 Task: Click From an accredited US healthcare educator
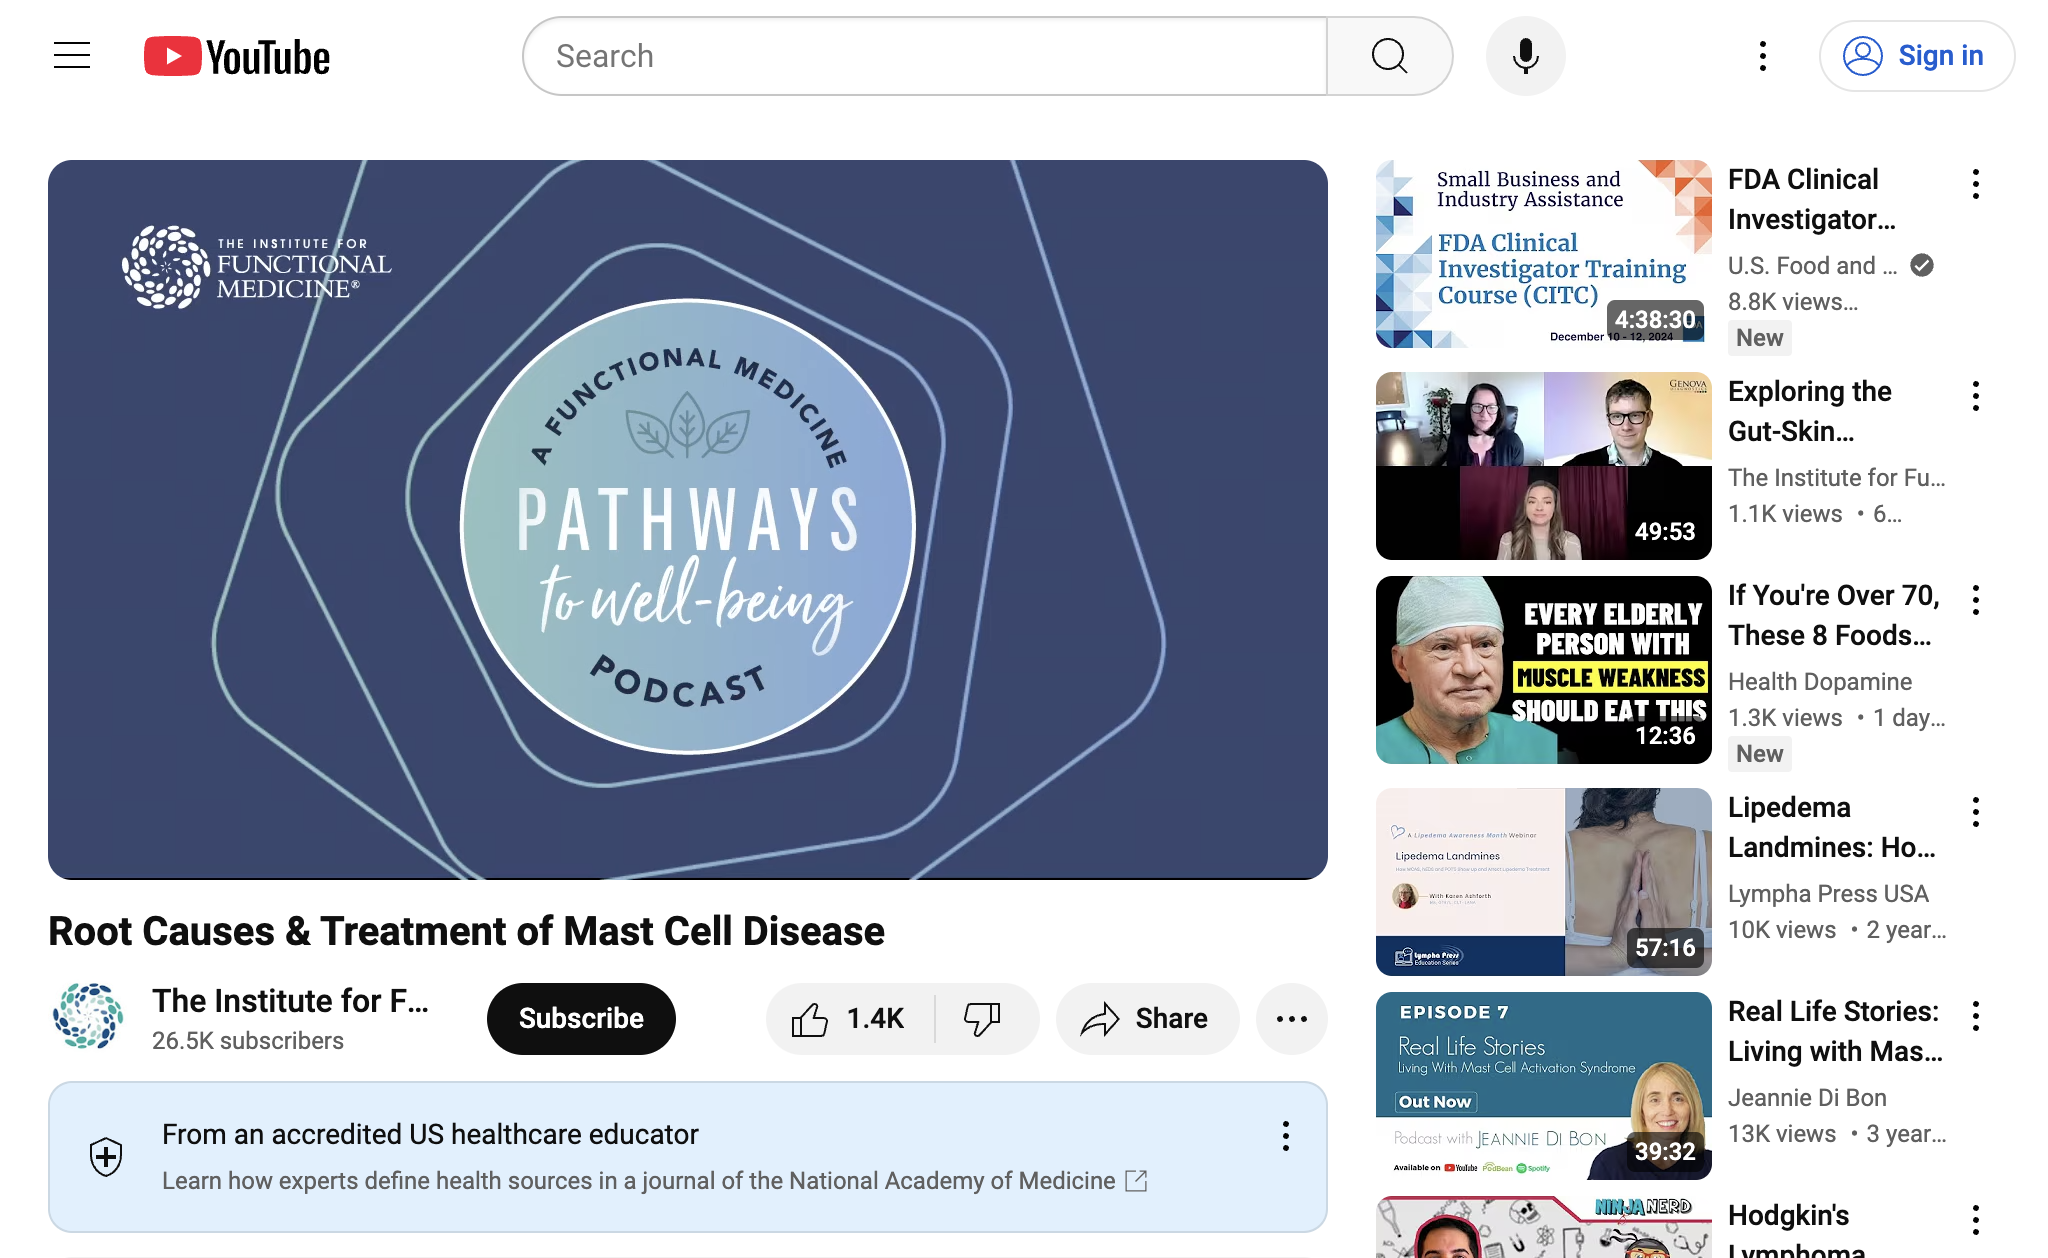click(x=430, y=1135)
